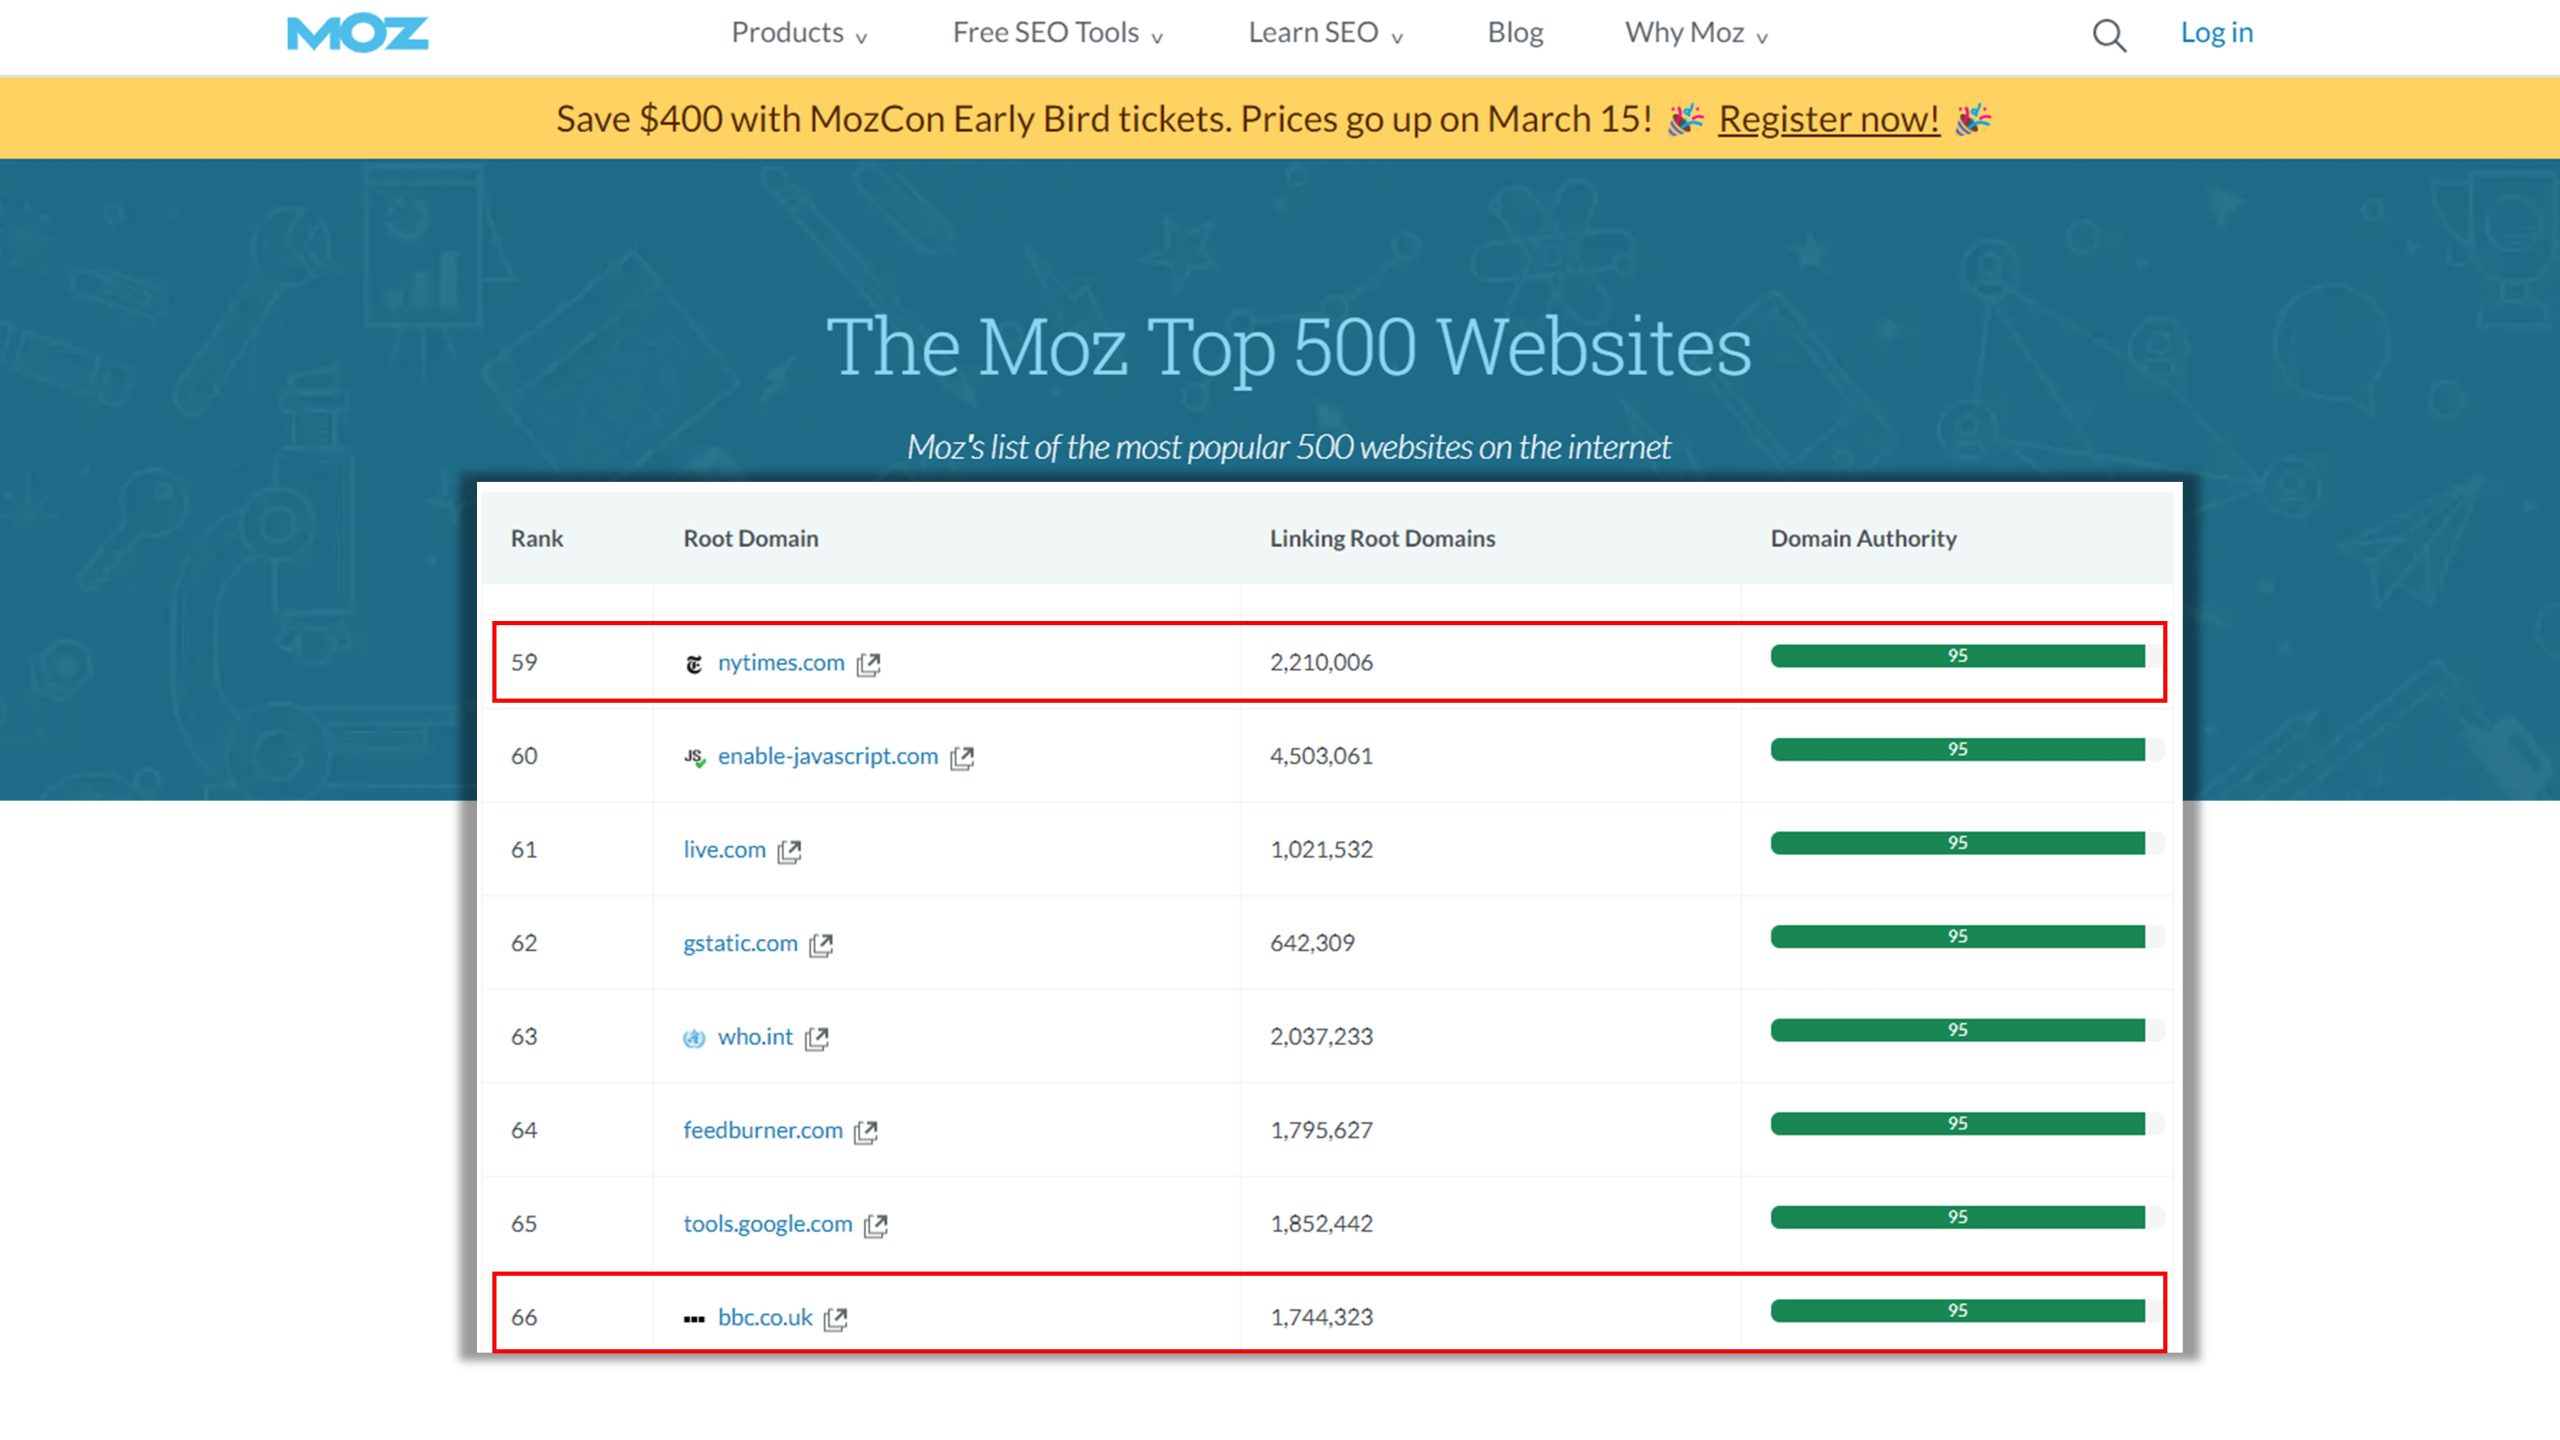Viewport: 2560px width, 1440px height.
Task: Open the Blog menu item
Action: tap(1515, 33)
